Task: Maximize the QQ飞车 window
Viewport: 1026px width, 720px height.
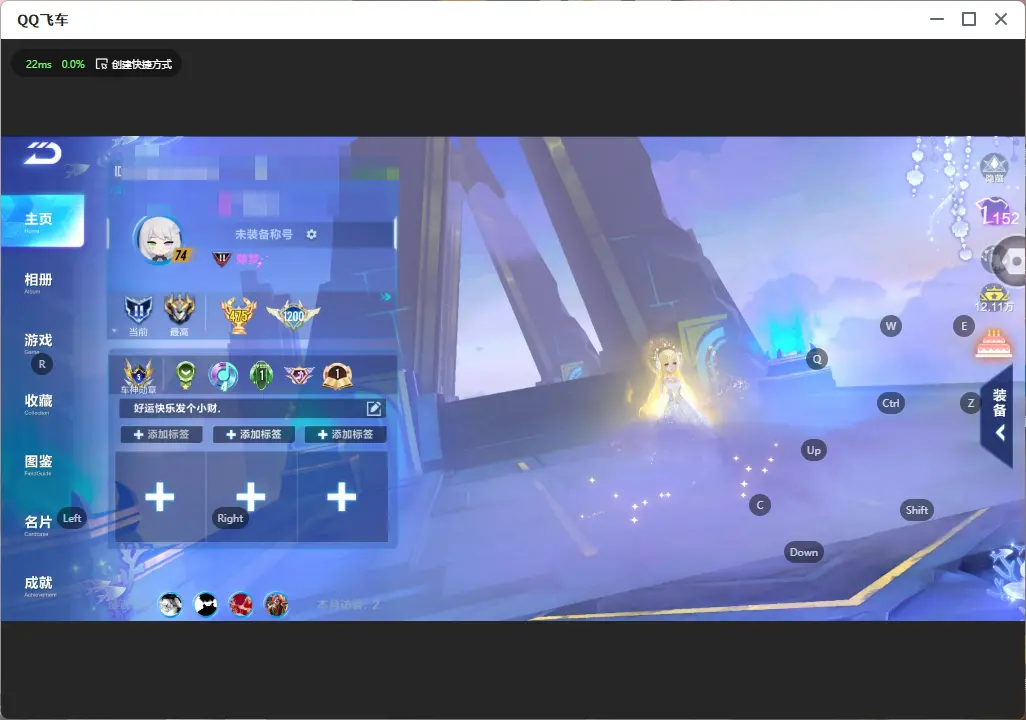Action: [x=969, y=20]
